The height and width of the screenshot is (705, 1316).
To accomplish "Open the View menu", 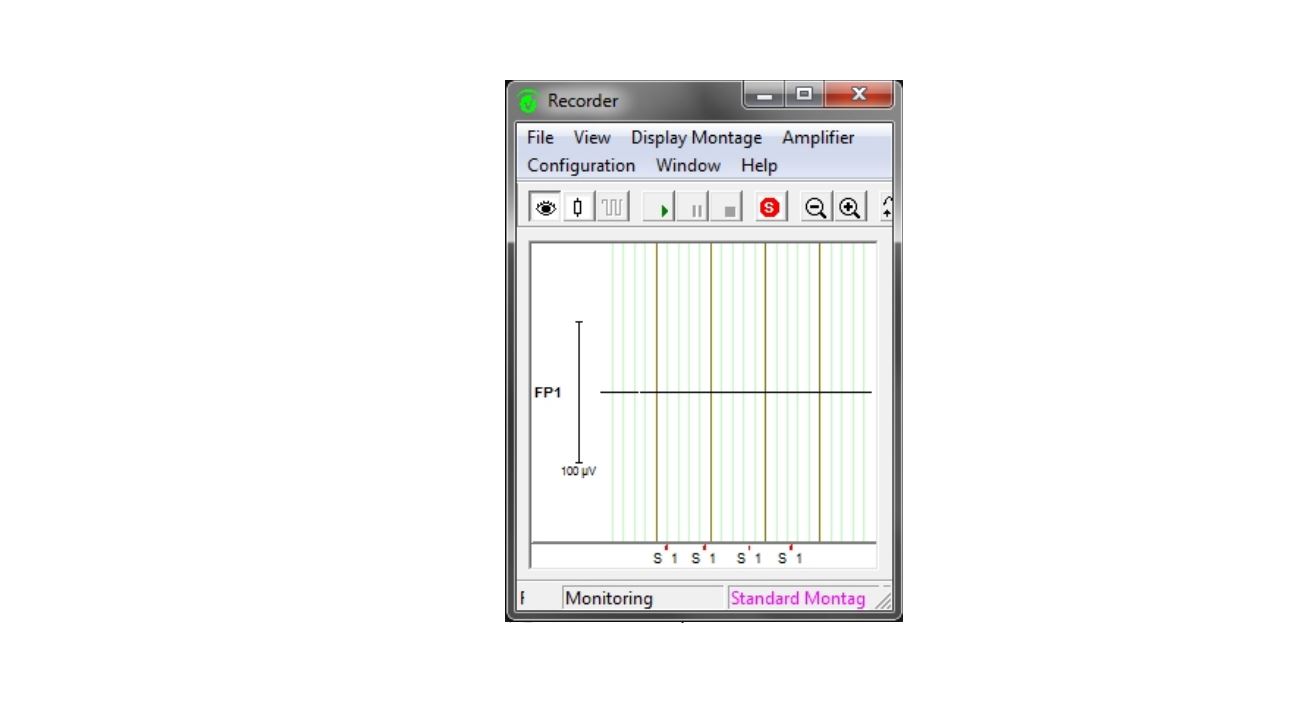I will click(x=592, y=138).
